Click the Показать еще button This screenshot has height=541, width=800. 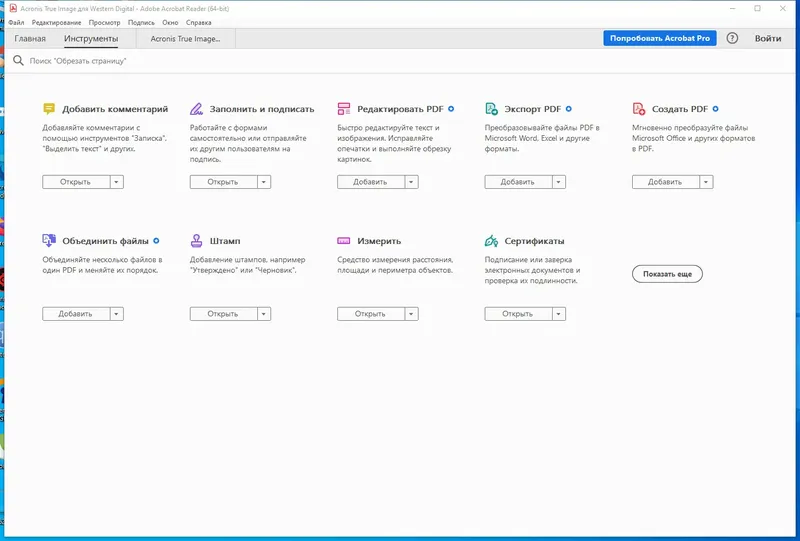click(x=667, y=274)
